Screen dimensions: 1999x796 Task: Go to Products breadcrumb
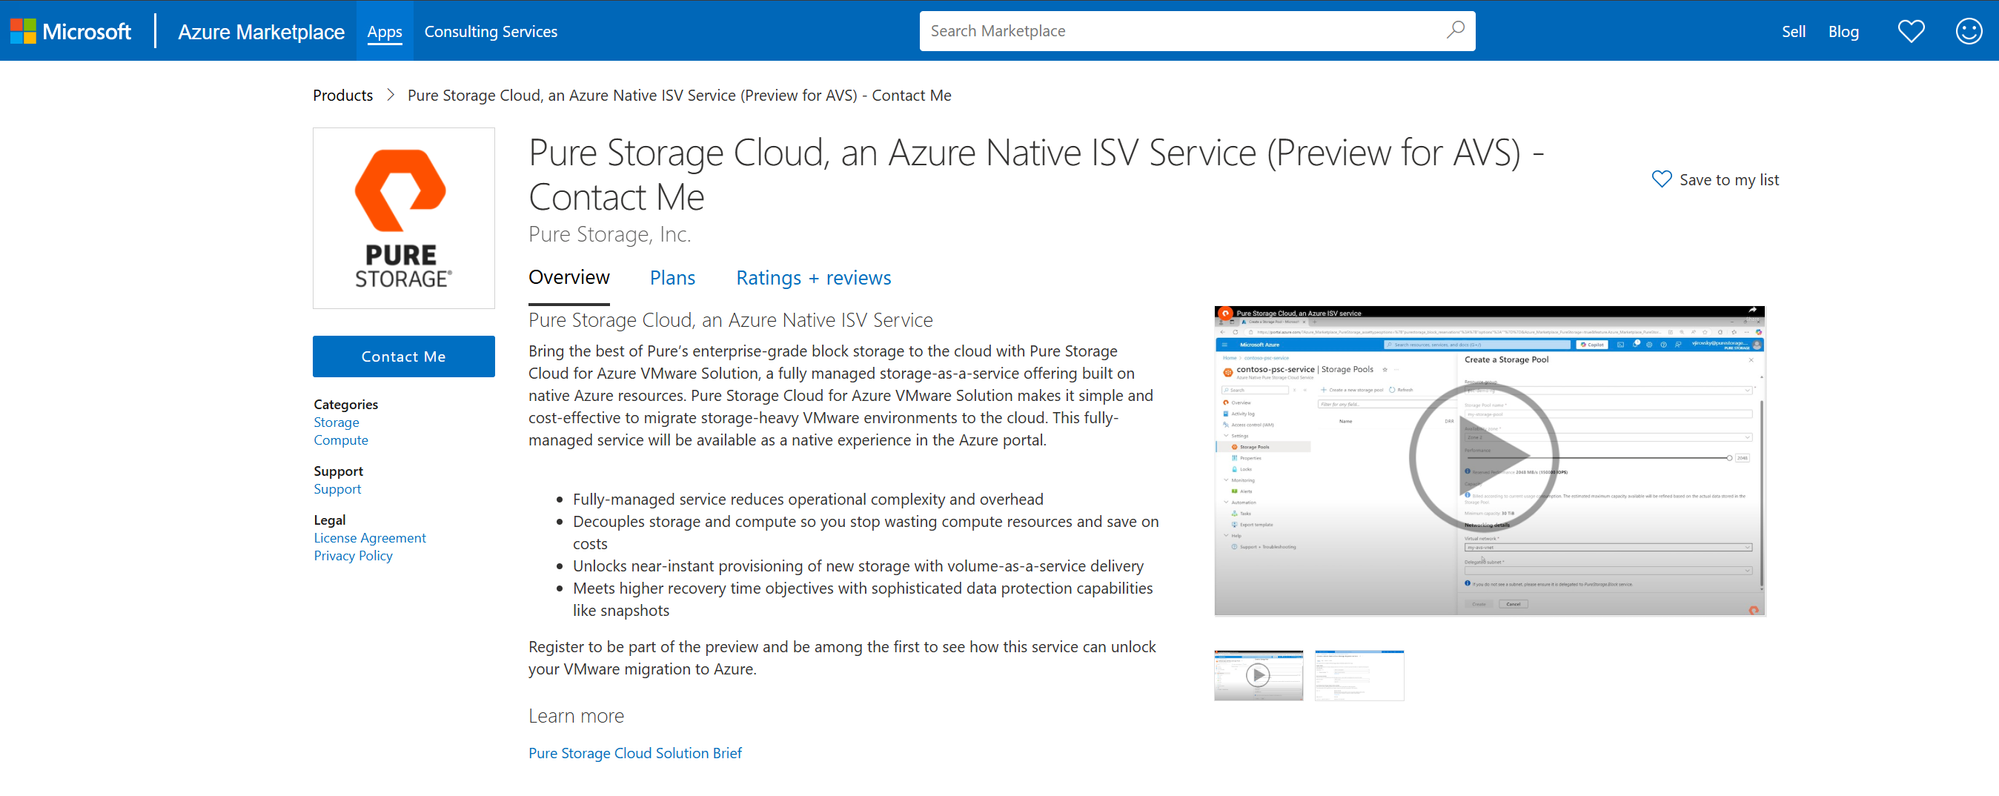point(343,95)
